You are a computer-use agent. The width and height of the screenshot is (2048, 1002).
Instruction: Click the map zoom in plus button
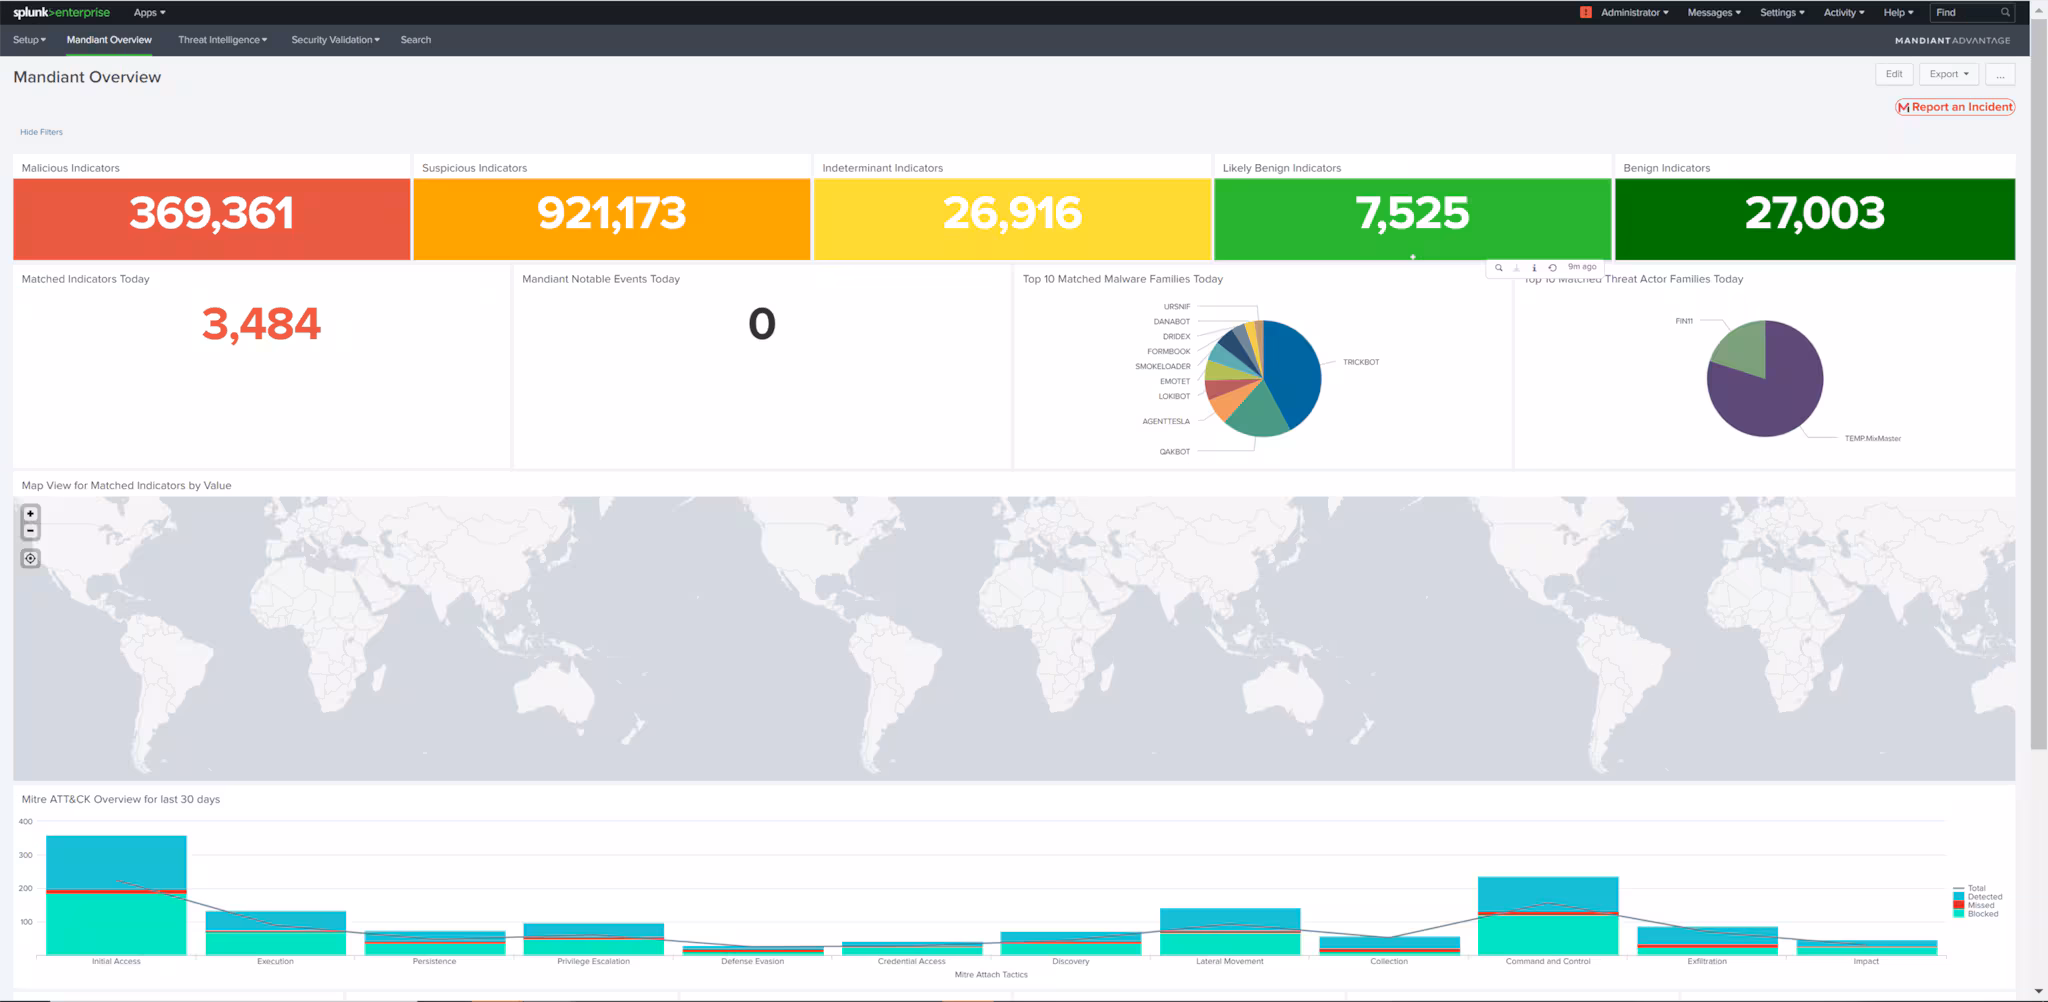(x=30, y=513)
